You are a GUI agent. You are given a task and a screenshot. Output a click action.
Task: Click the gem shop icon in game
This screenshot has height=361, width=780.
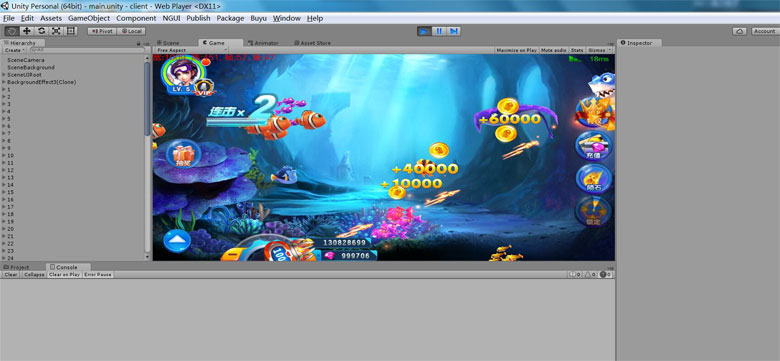coord(594,179)
